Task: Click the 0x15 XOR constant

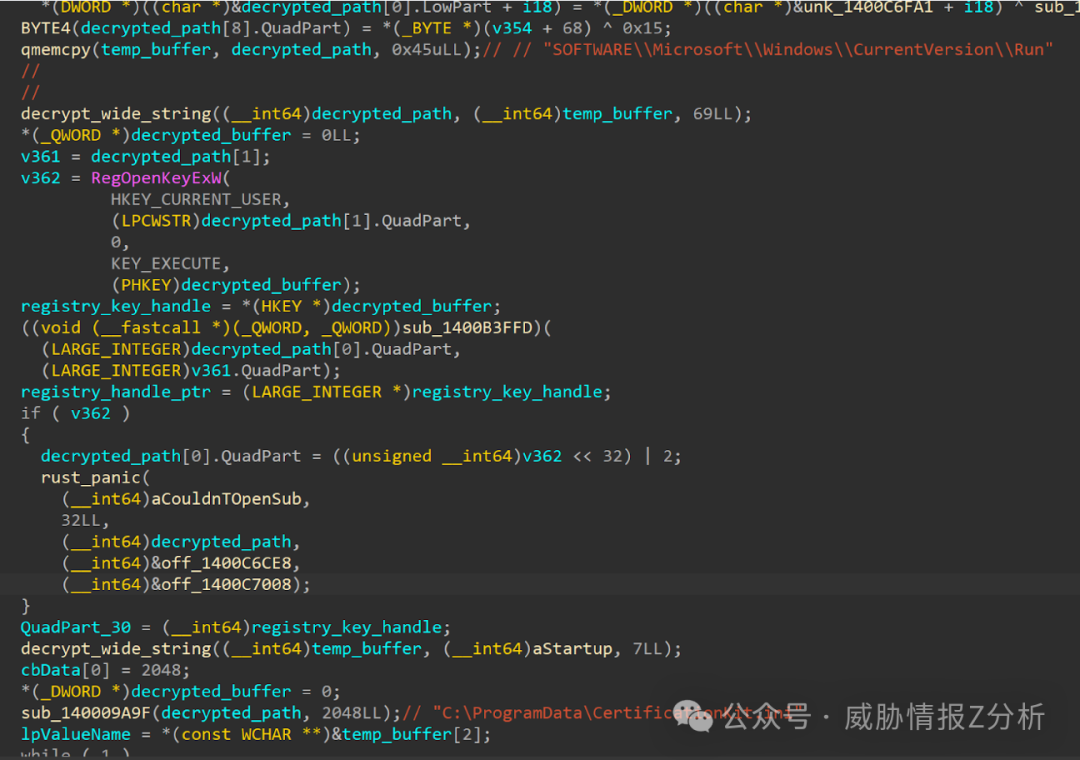Action: coord(642,28)
